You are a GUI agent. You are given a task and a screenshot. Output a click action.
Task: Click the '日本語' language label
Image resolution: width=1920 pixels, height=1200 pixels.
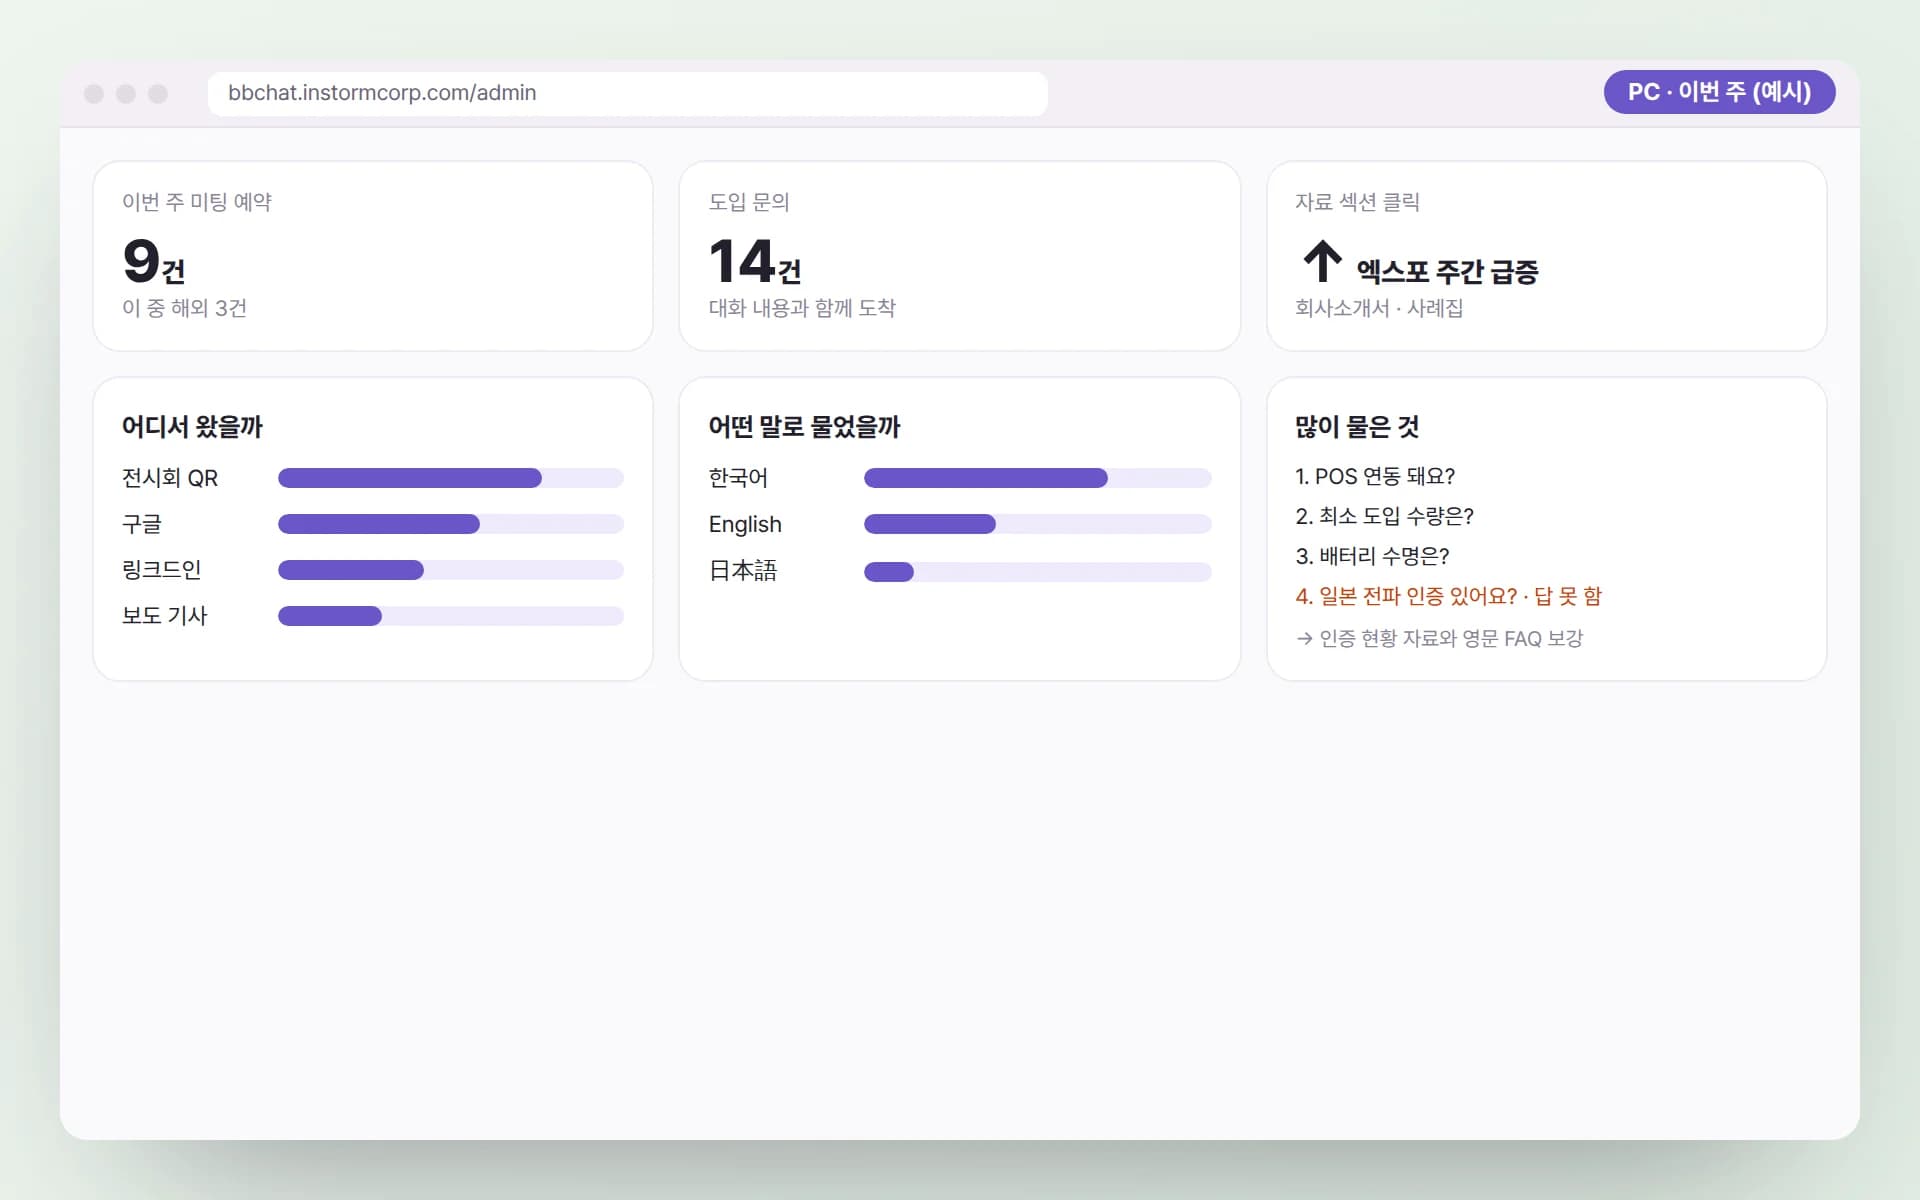(743, 571)
